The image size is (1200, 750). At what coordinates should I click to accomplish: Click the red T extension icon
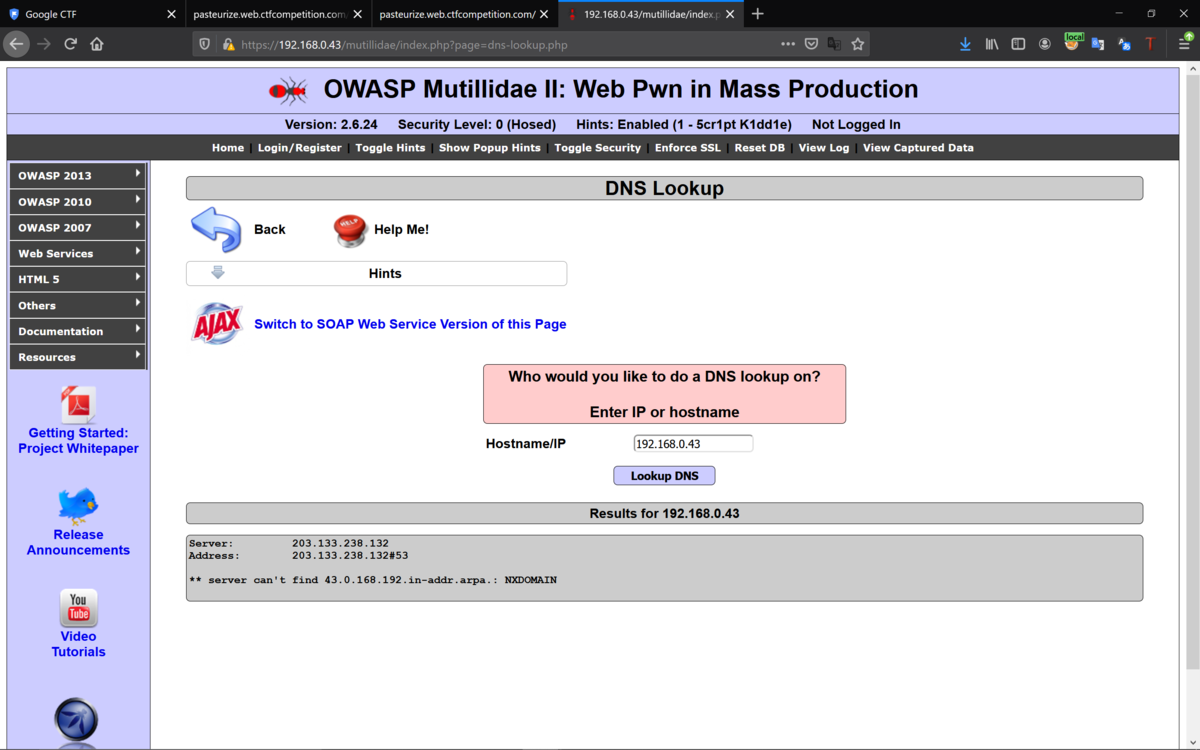coord(1150,44)
